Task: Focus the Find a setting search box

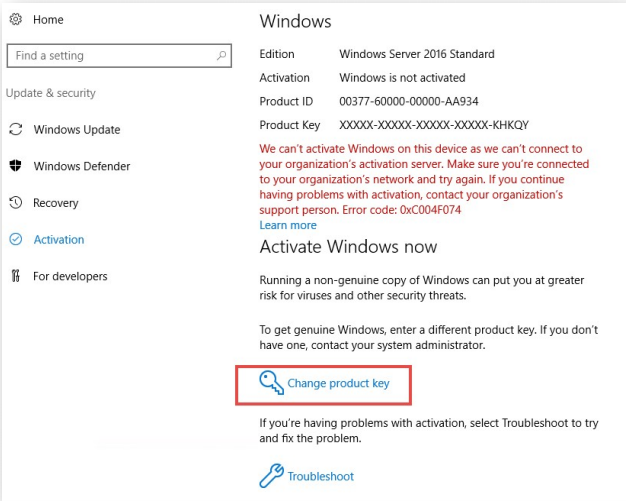Action: pos(119,55)
